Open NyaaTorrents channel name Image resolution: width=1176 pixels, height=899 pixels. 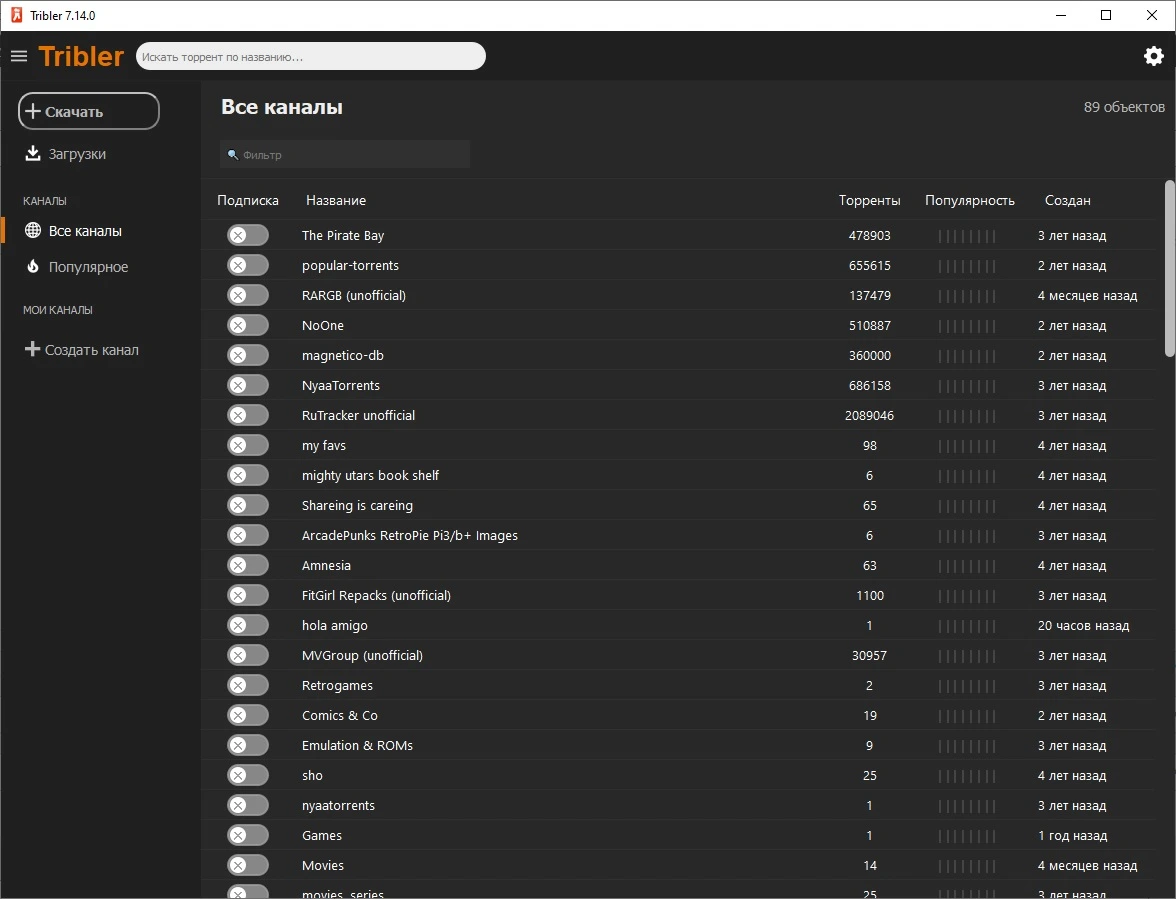pyautogui.click(x=340, y=385)
